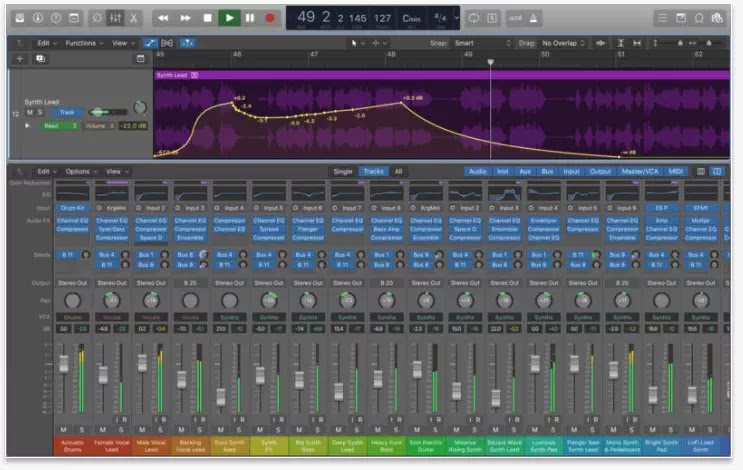
Task: Open the Volume automation parameter dropdown
Action: [x=100, y=126]
